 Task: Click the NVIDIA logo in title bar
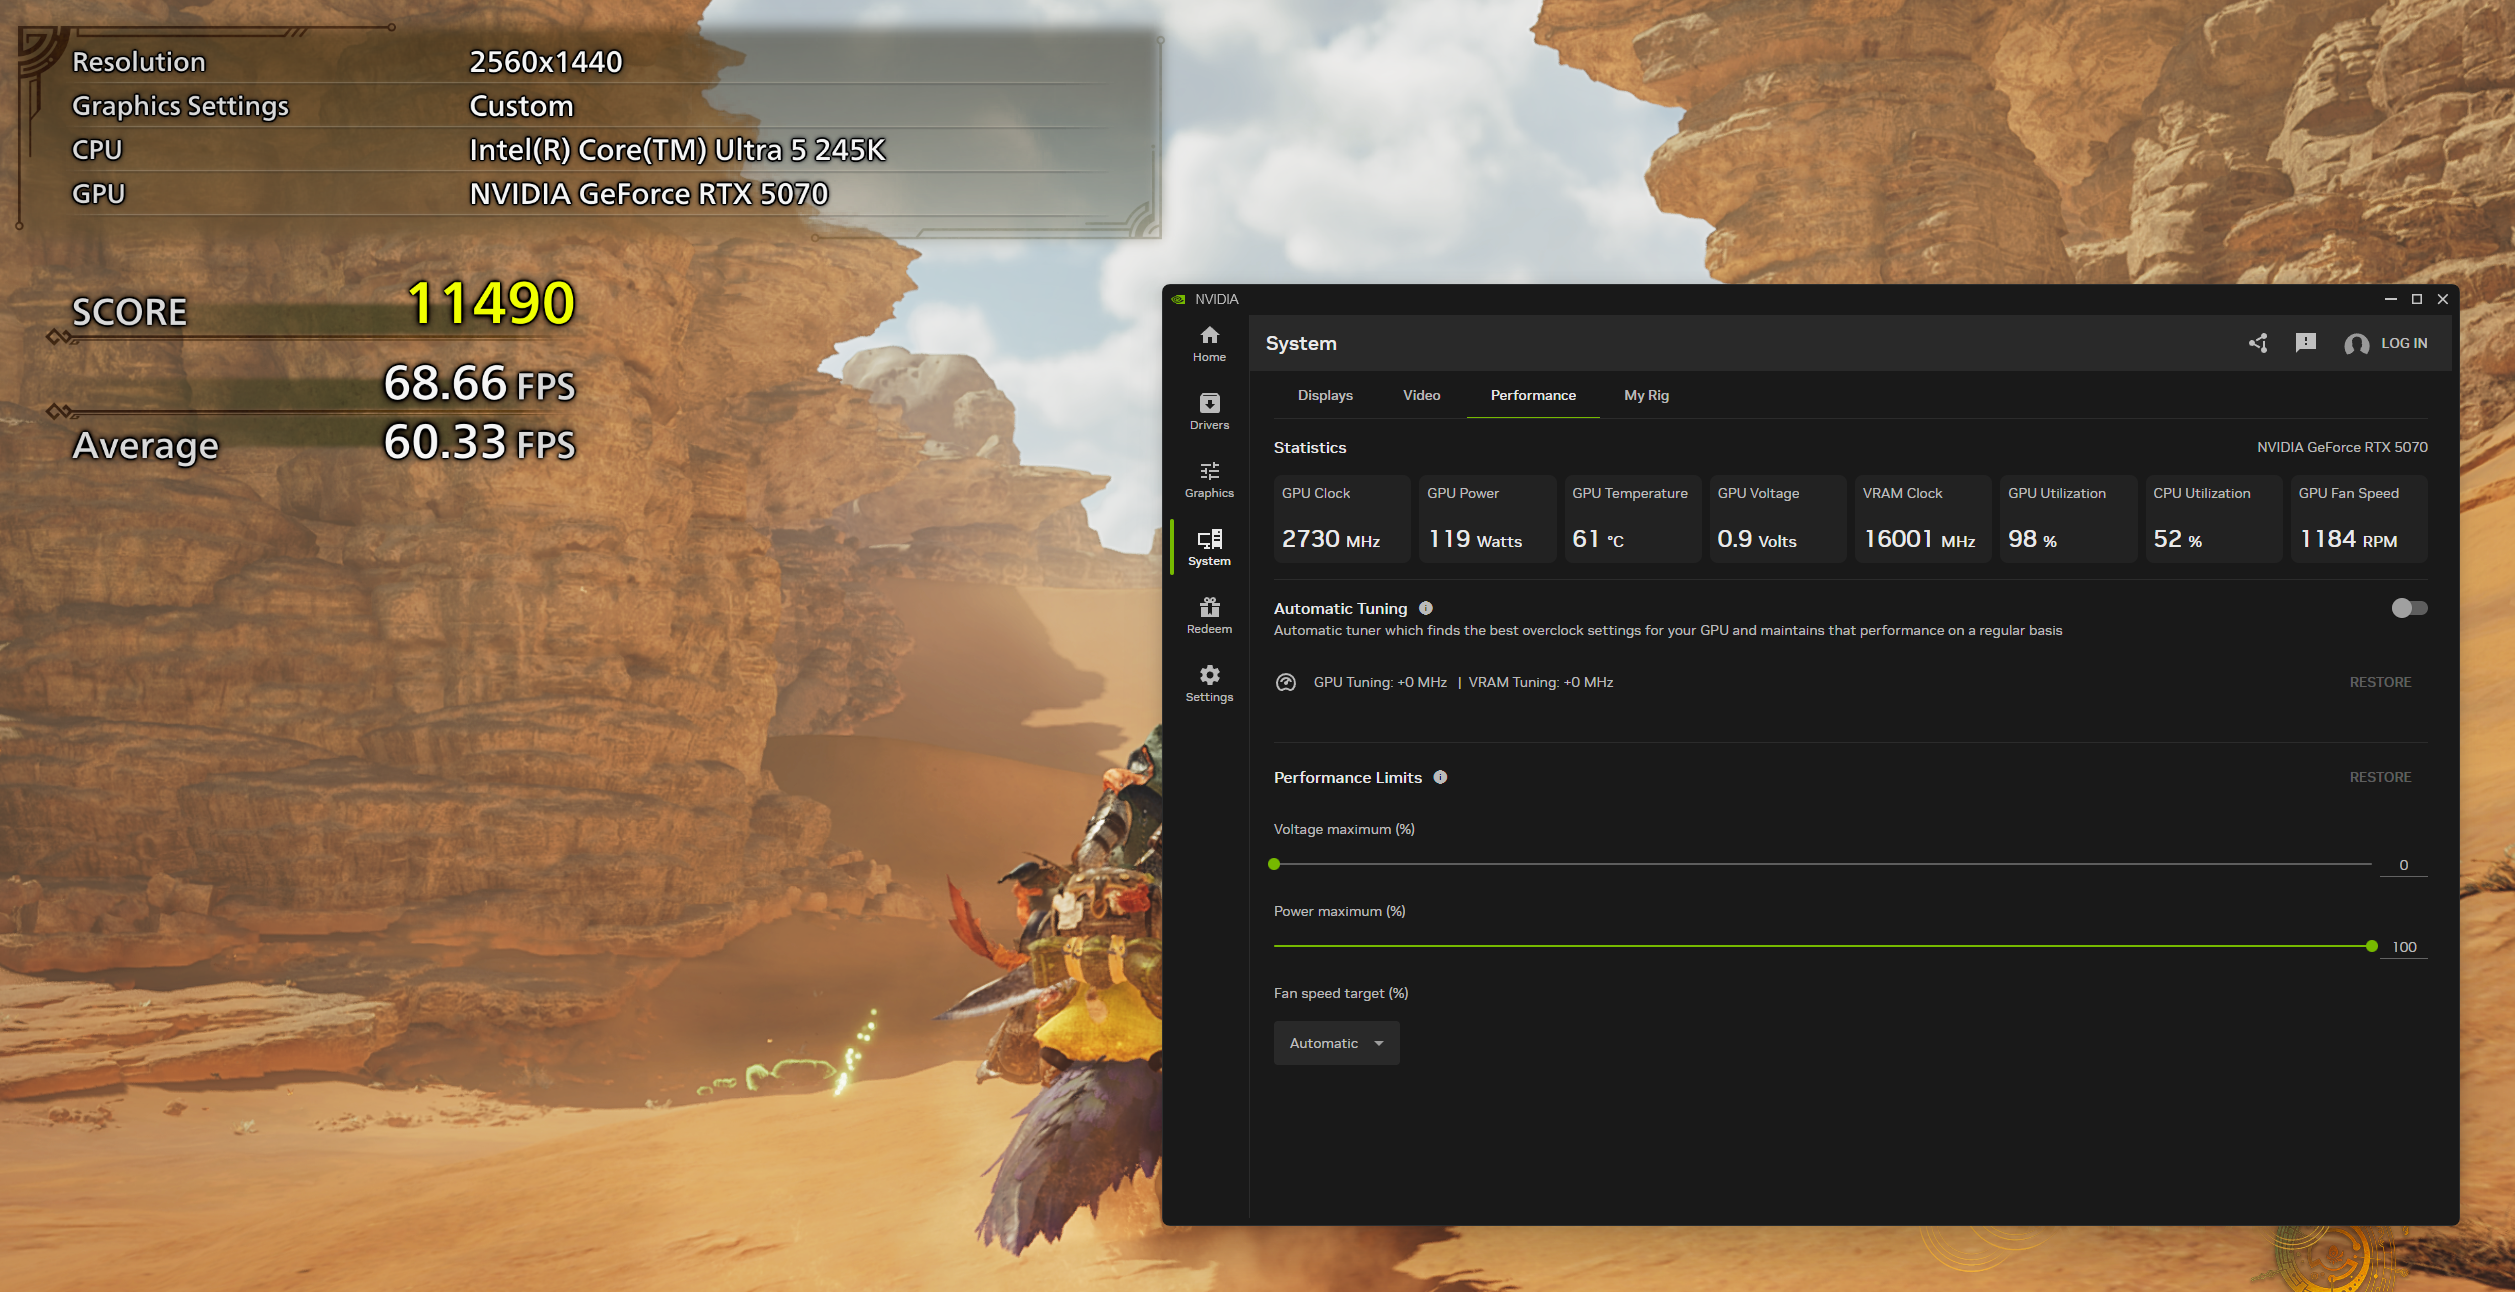[1179, 299]
